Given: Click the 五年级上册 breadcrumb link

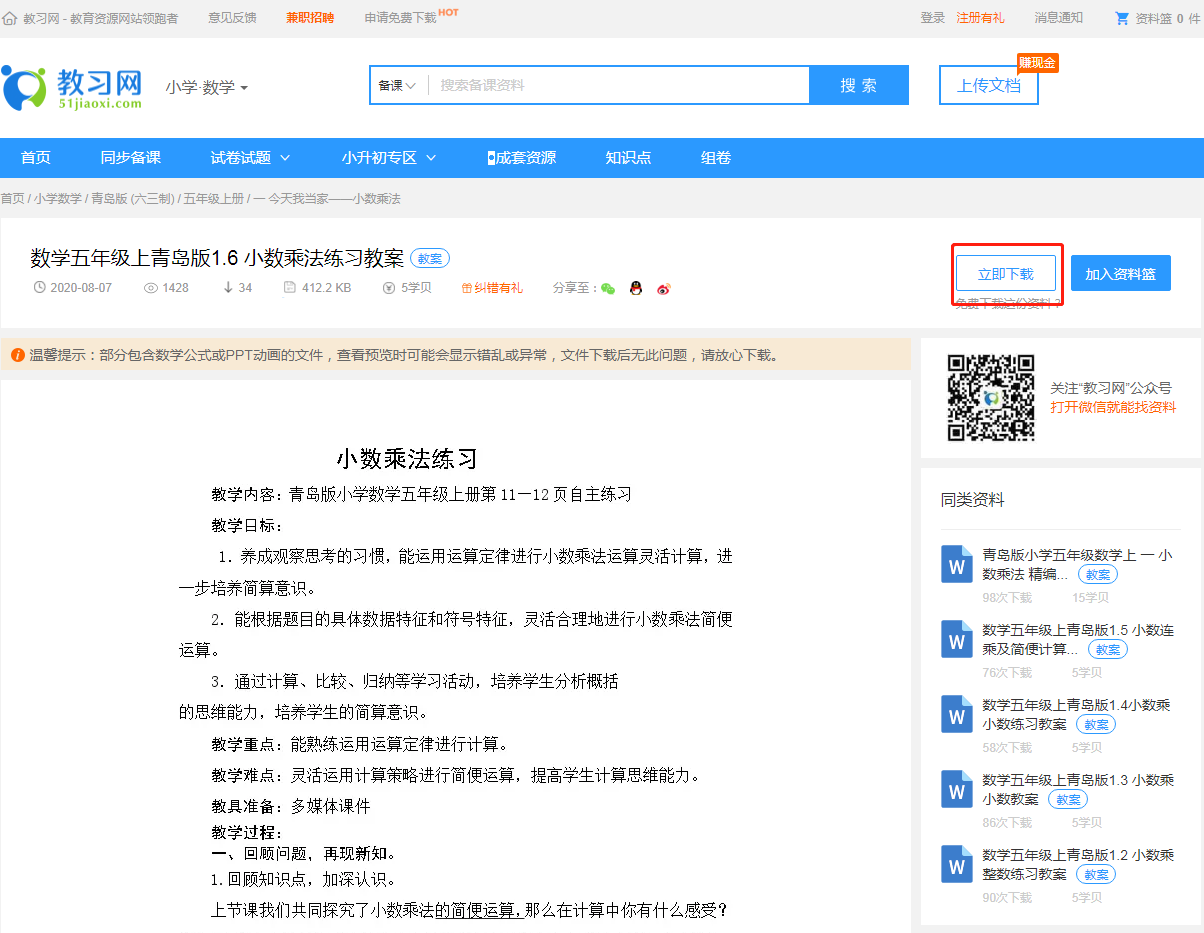Looking at the screenshot, I should pyautogui.click(x=213, y=199).
